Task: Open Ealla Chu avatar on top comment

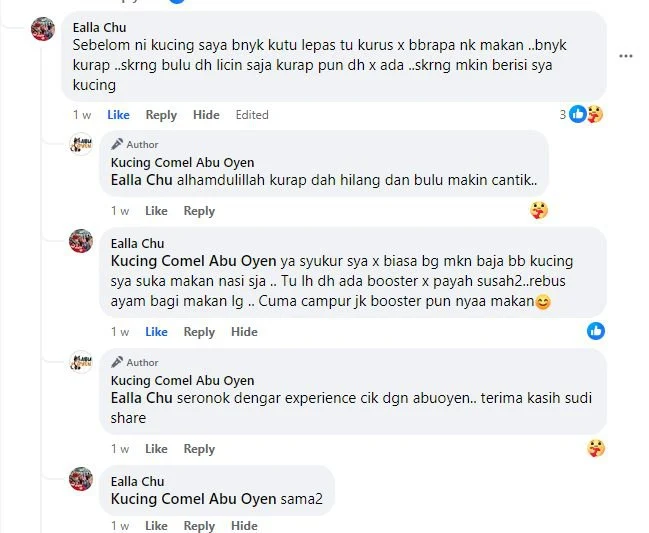Action: coord(43,29)
